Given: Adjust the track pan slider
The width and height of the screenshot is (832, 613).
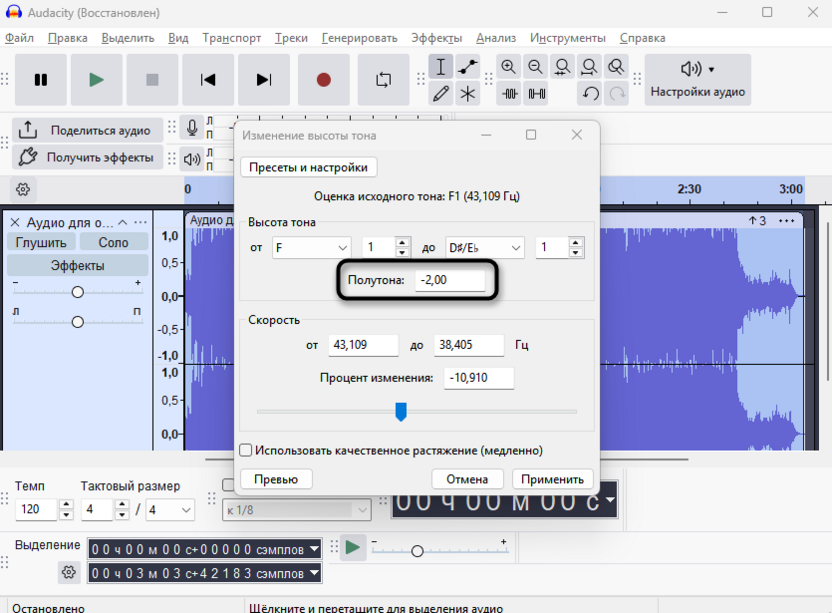Looking at the screenshot, I should coord(77,322).
